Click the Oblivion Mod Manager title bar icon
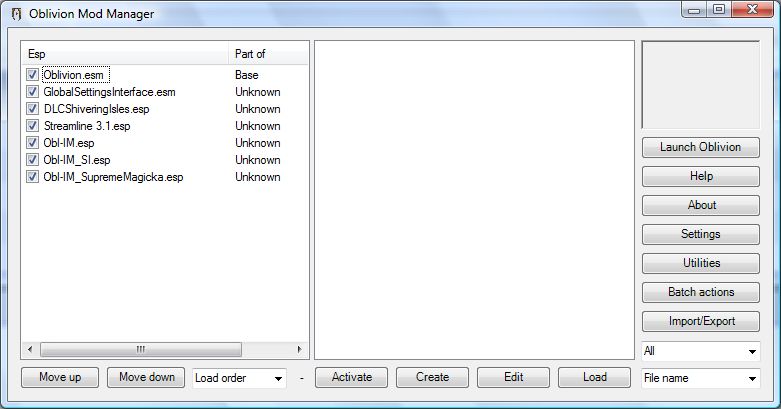The image size is (781, 409). coord(16,14)
